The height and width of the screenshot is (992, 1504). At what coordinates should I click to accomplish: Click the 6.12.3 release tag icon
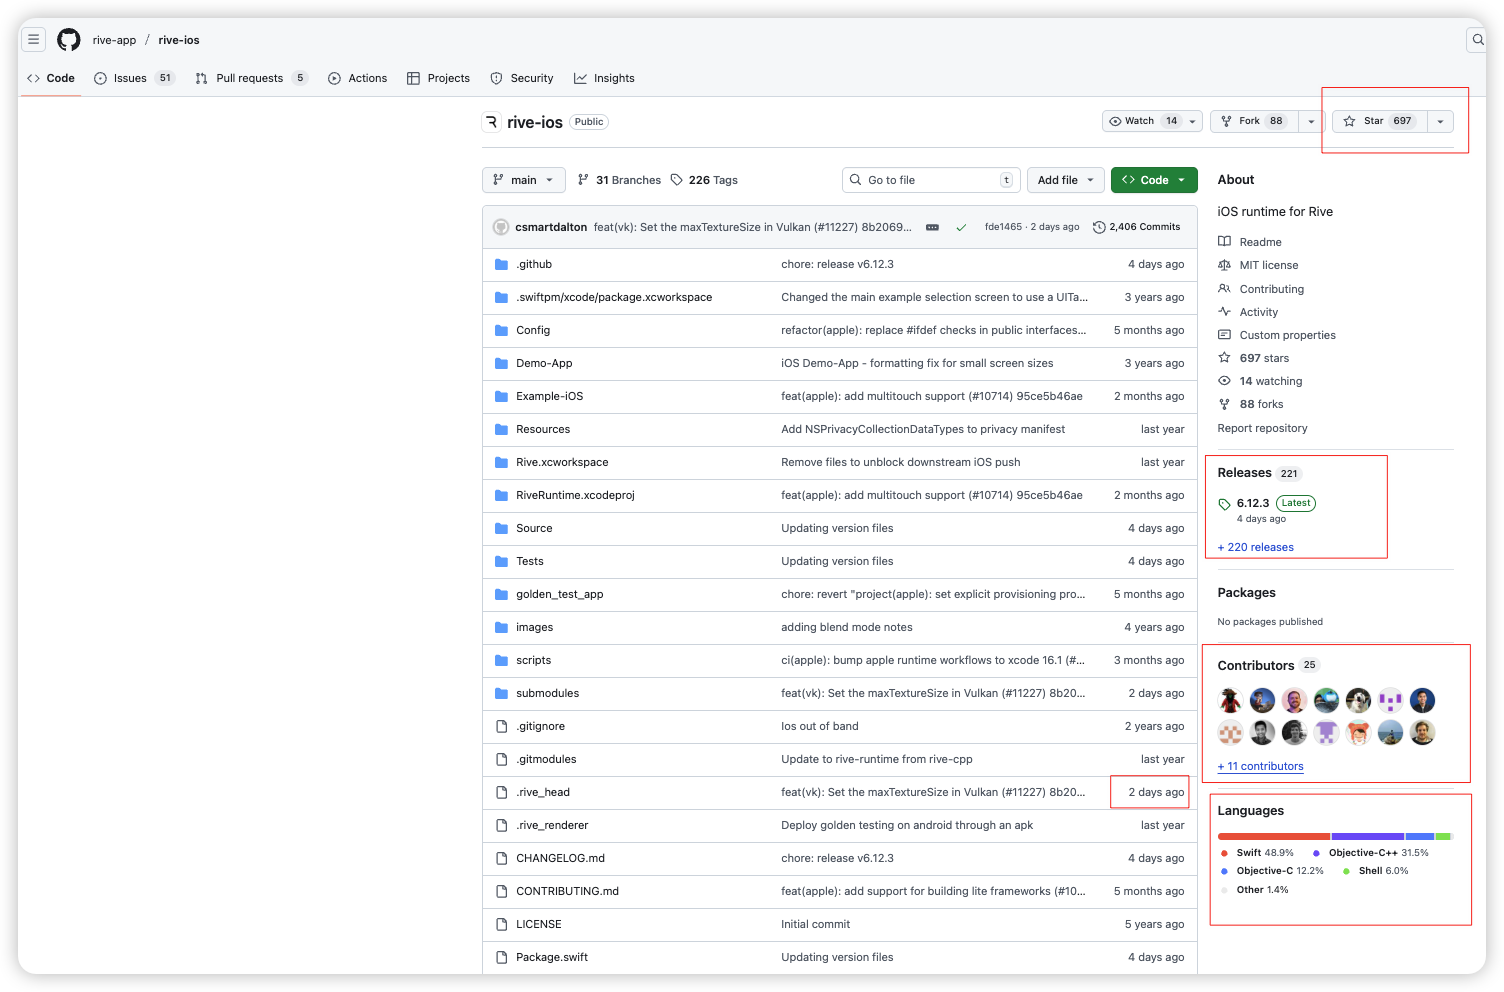point(1224,504)
